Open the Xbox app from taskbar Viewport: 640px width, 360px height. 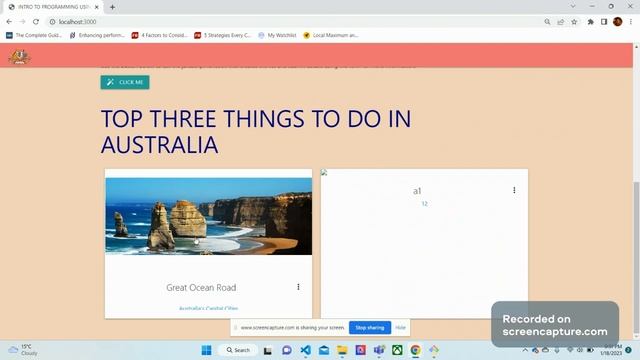397,350
